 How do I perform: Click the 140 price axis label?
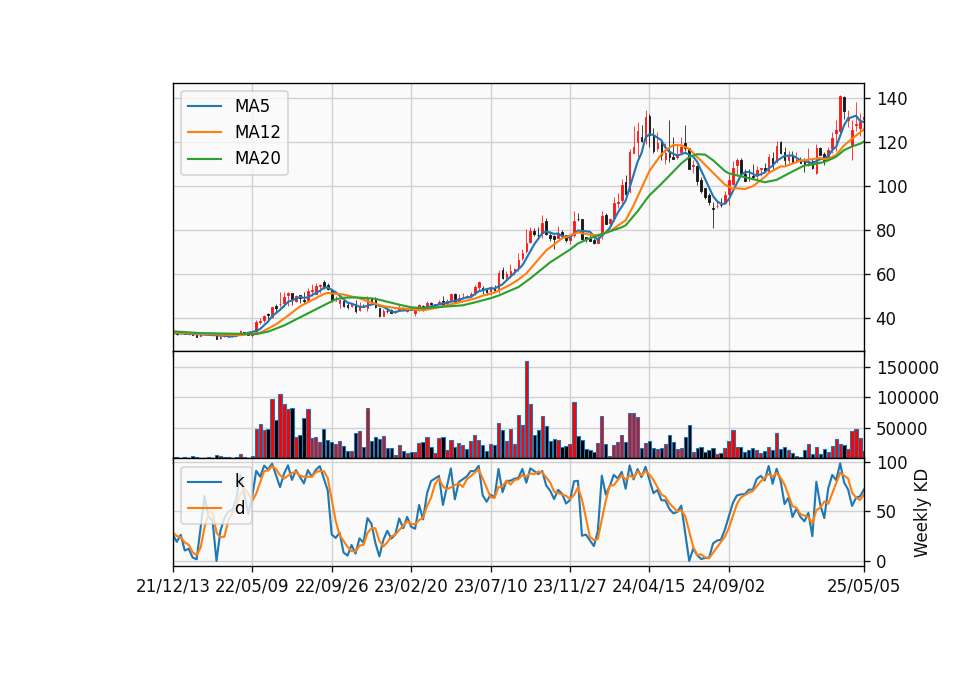point(892,99)
